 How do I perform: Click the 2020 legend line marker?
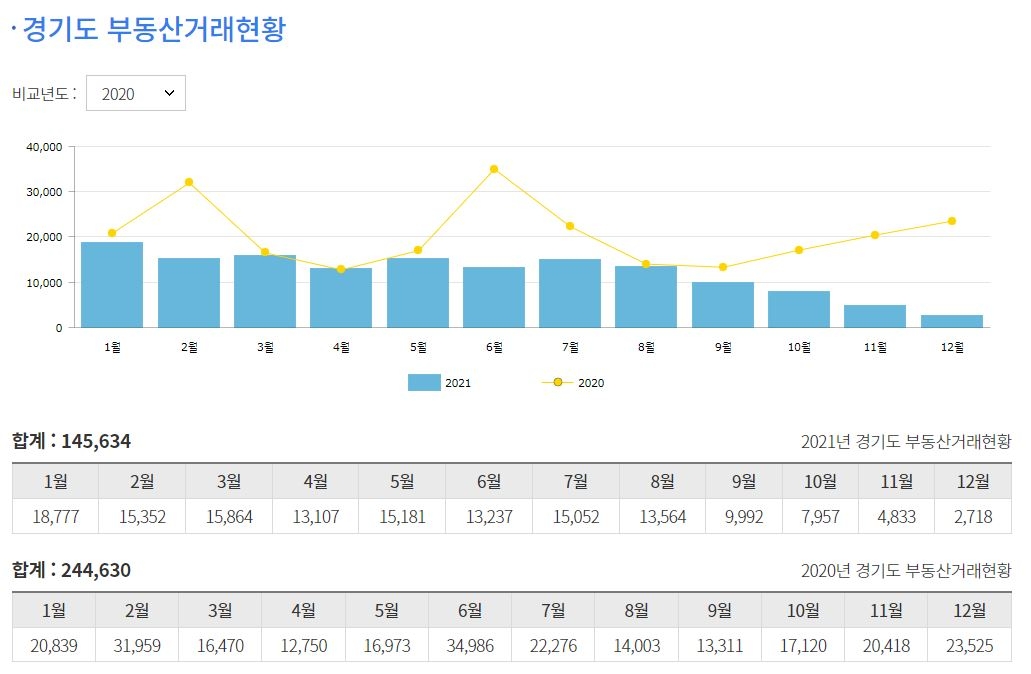559,382
